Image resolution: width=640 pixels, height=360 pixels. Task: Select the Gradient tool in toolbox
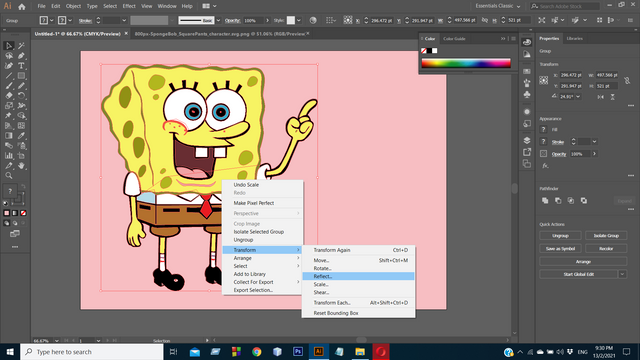click(9, 136)
